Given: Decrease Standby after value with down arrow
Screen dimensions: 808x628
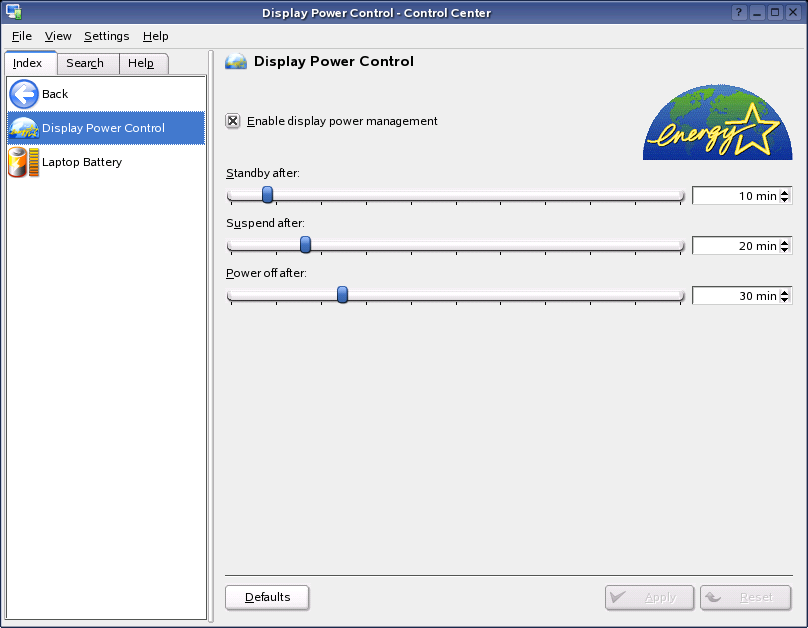Looking at the screenshot, I should click(x=784, y=199).
